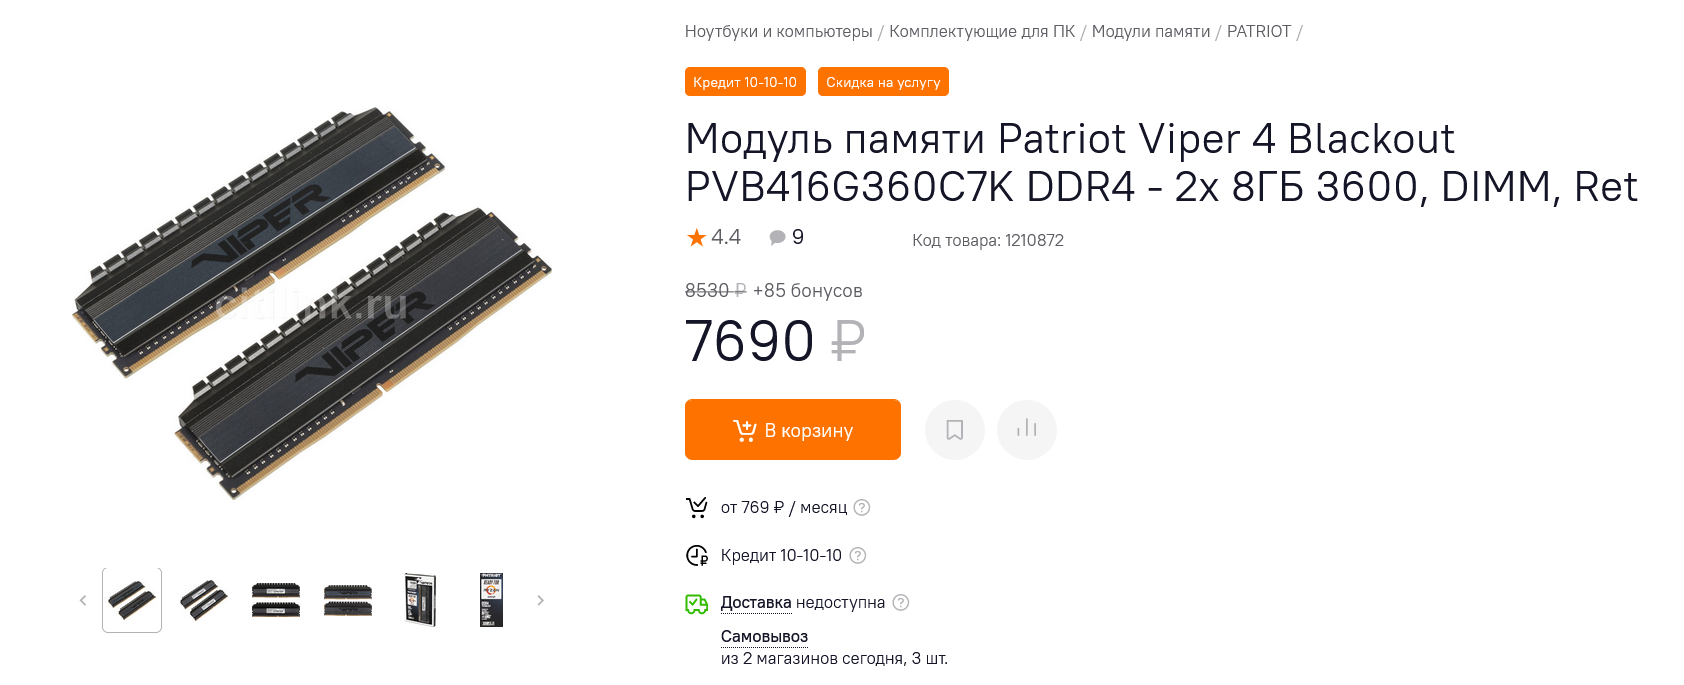Open the Ноутбуки и компьютеры breadcrumb
Screen dimensions: 1684x685
[x=779, y=31]
